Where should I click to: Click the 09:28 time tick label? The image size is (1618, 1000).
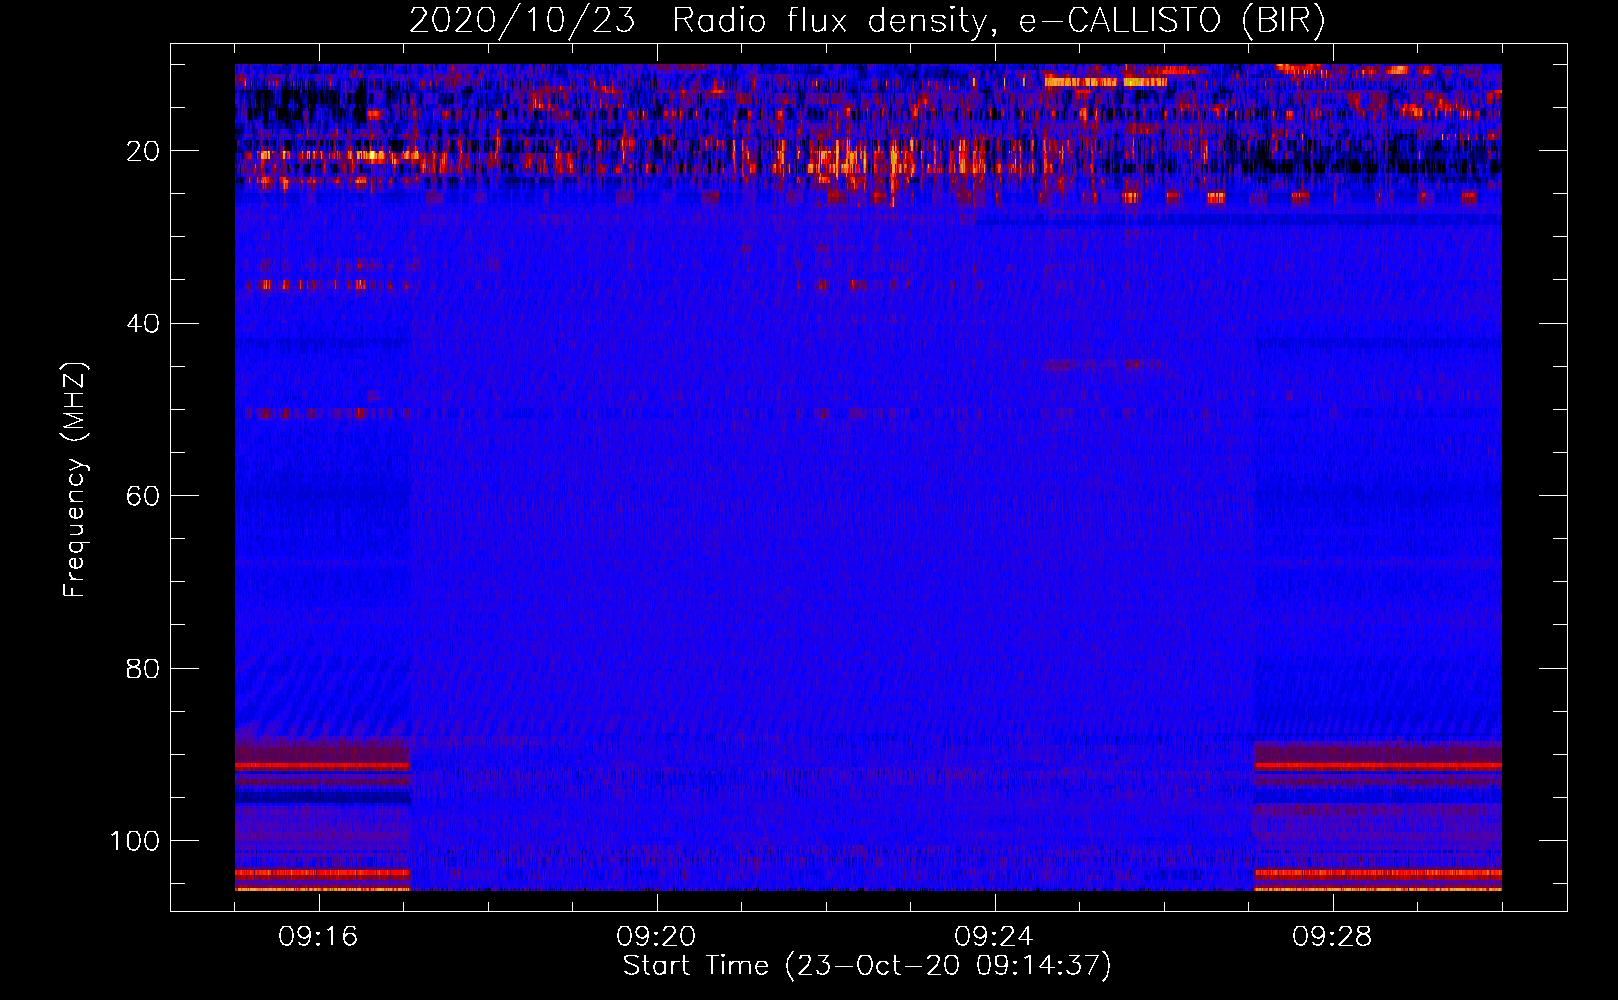click(1332, 937)
